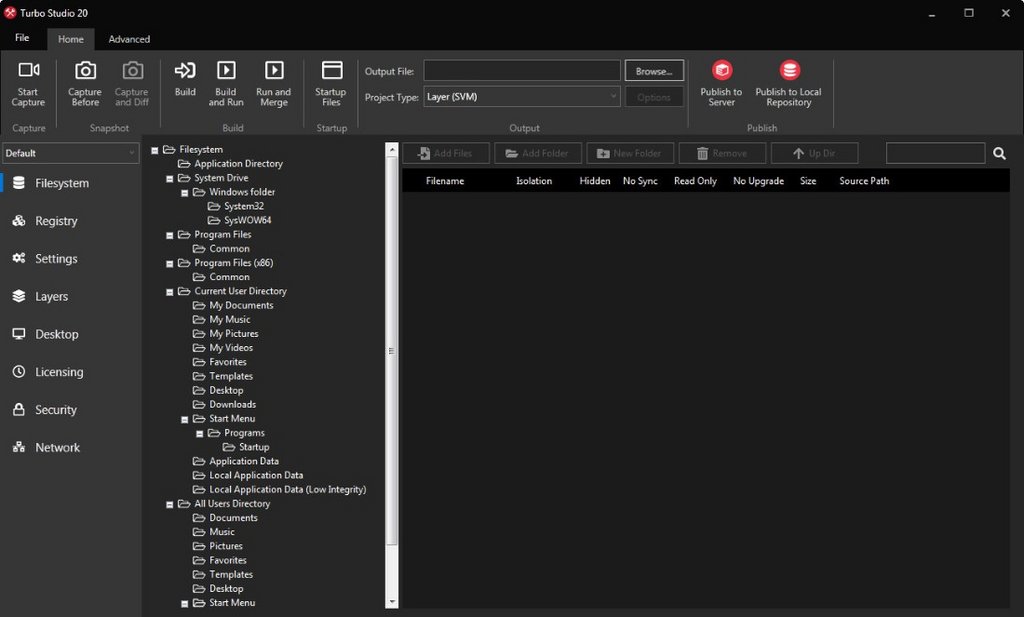This screenshot has height=617, width=1024.
Task: Collapse the Programs node under Start Menu
Action: [x=200, y=434]
